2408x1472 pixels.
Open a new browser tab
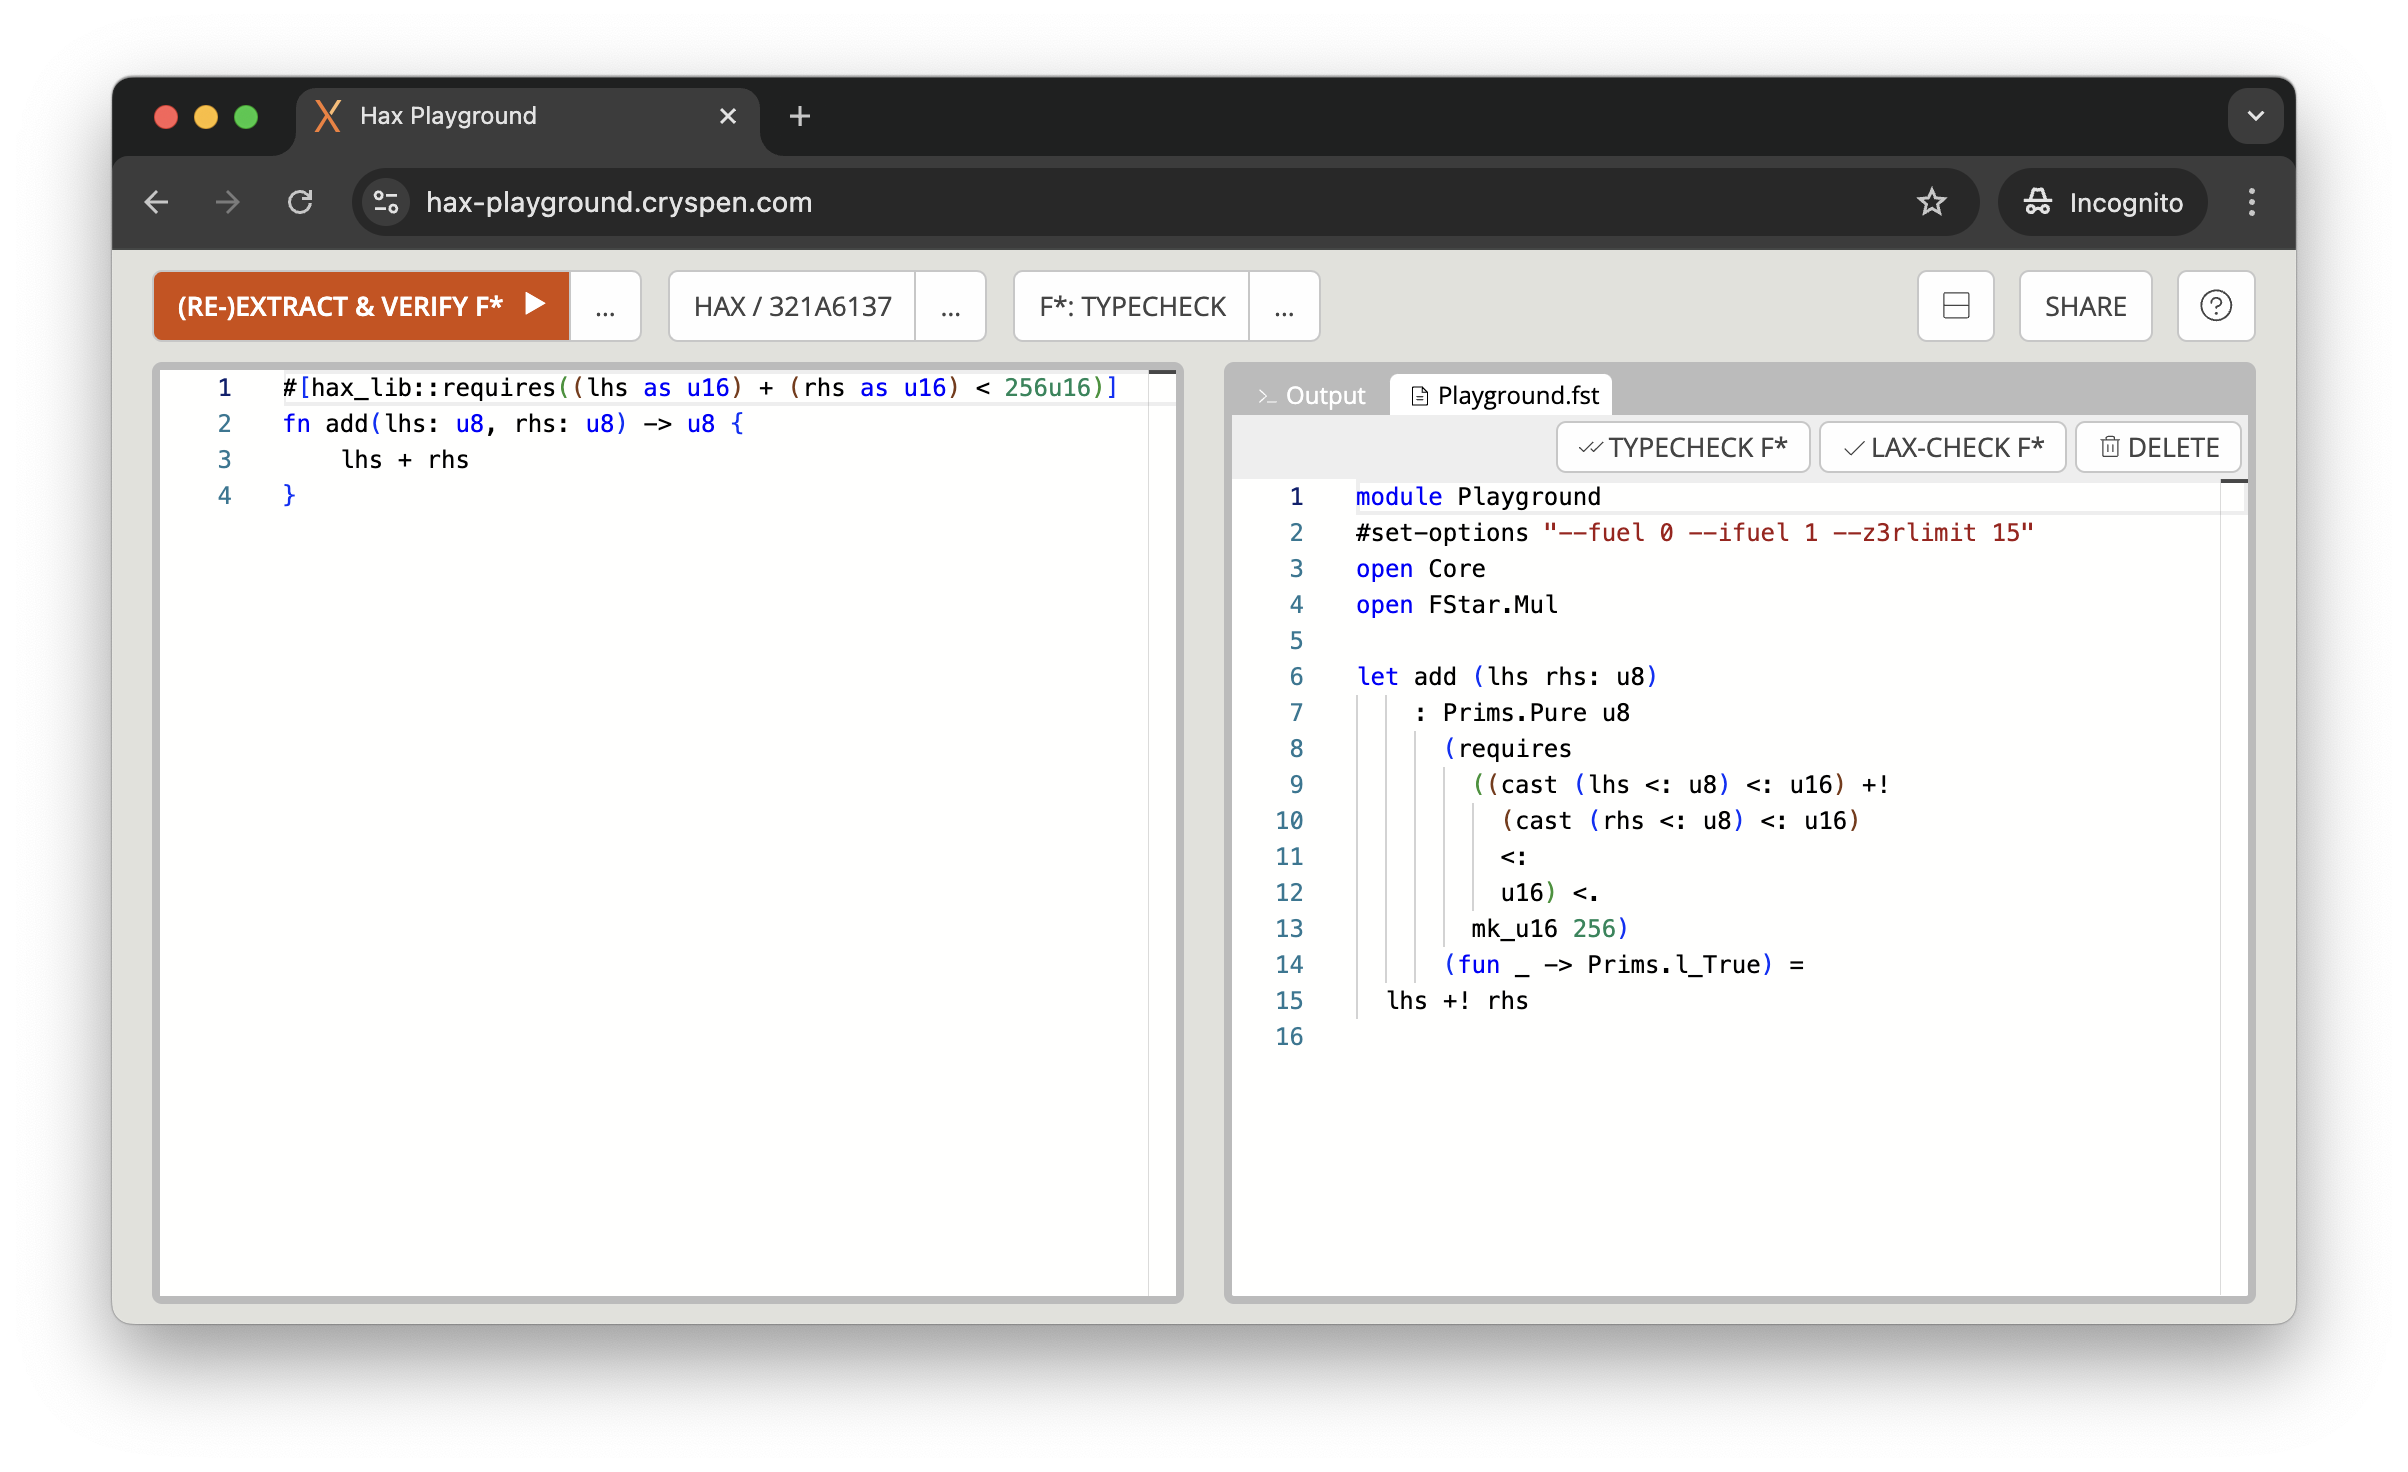799,116
